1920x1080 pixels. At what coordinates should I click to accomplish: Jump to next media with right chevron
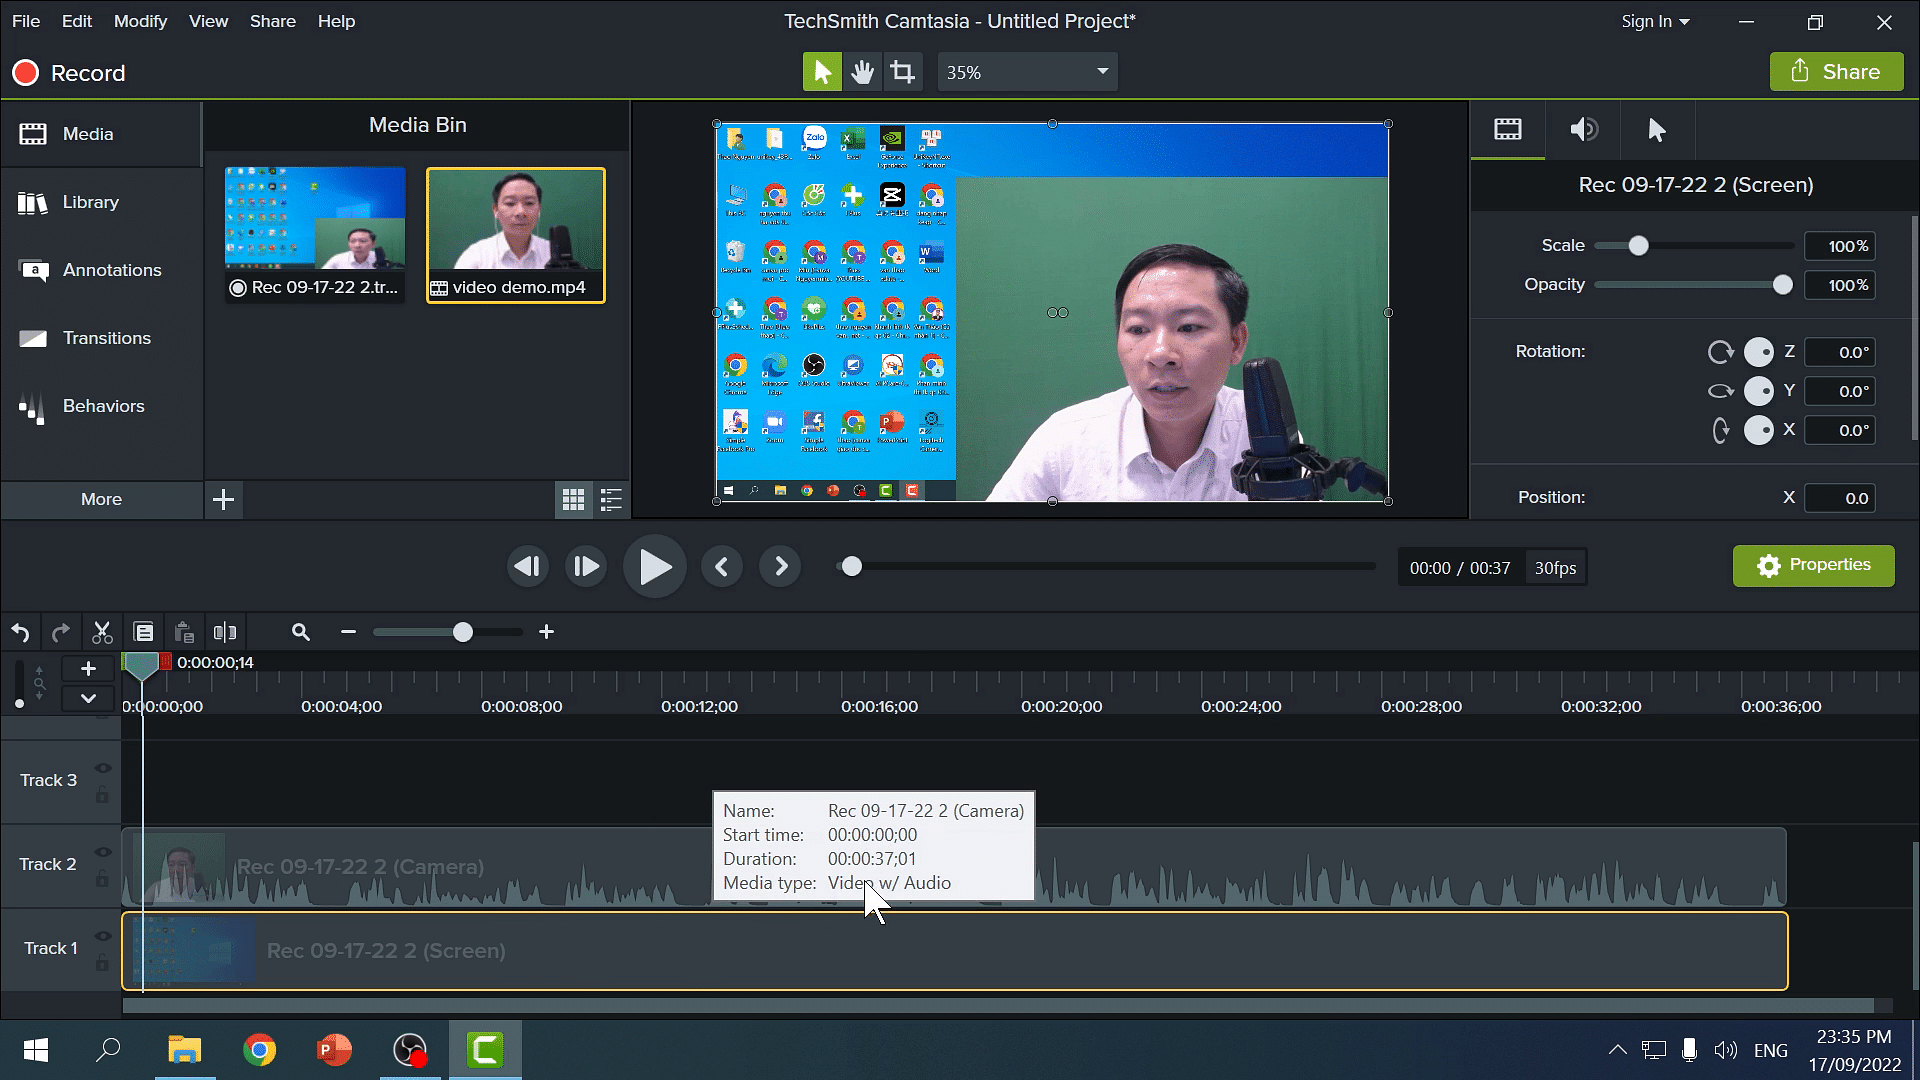(x=781, y=567)
